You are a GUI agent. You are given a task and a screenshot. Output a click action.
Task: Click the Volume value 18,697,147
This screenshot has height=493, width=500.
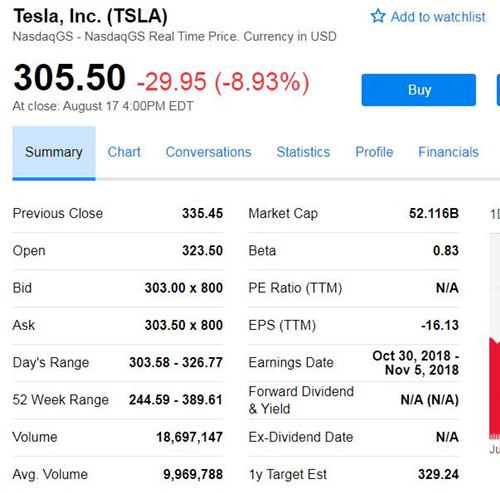coord(189,437)
